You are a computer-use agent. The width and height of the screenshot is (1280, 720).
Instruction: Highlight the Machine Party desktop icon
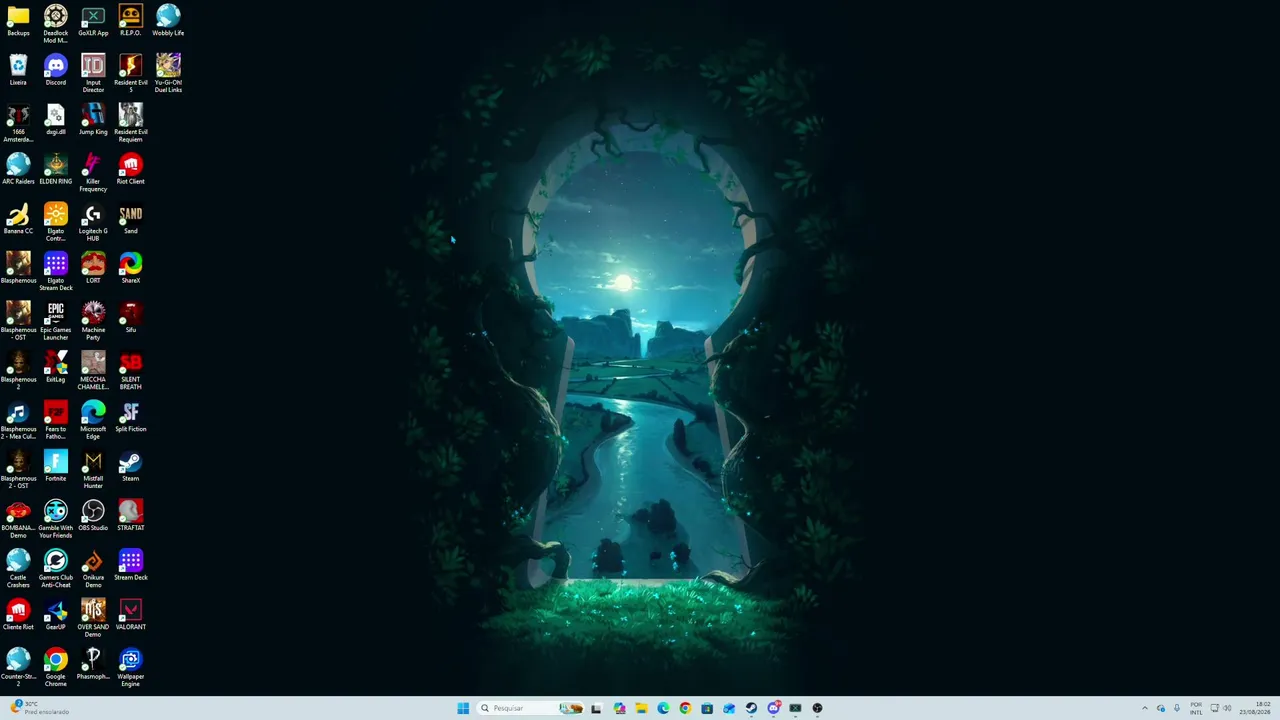pyautogui.click(x=93, y=321)
